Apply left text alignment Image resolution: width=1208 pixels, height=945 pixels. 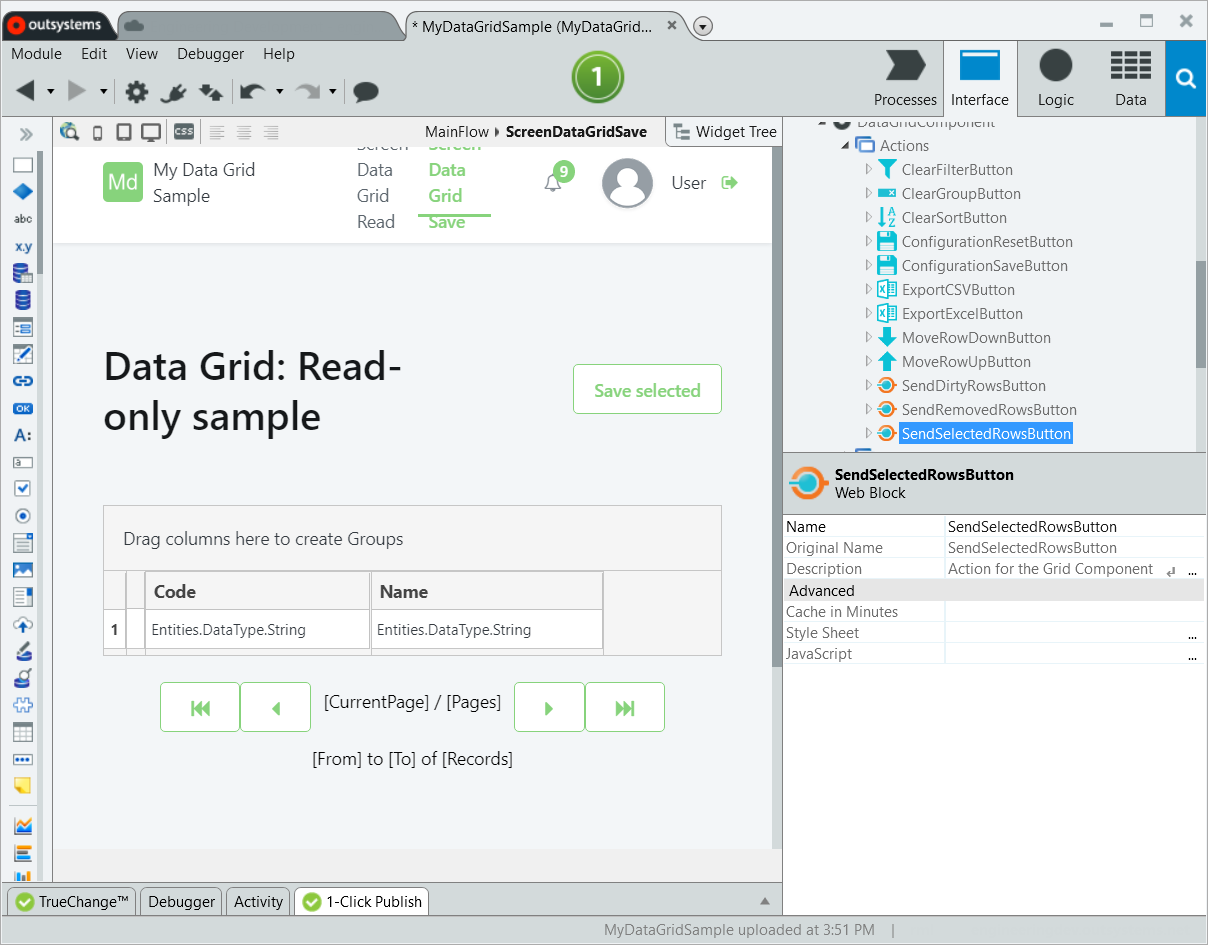(217, 131)
